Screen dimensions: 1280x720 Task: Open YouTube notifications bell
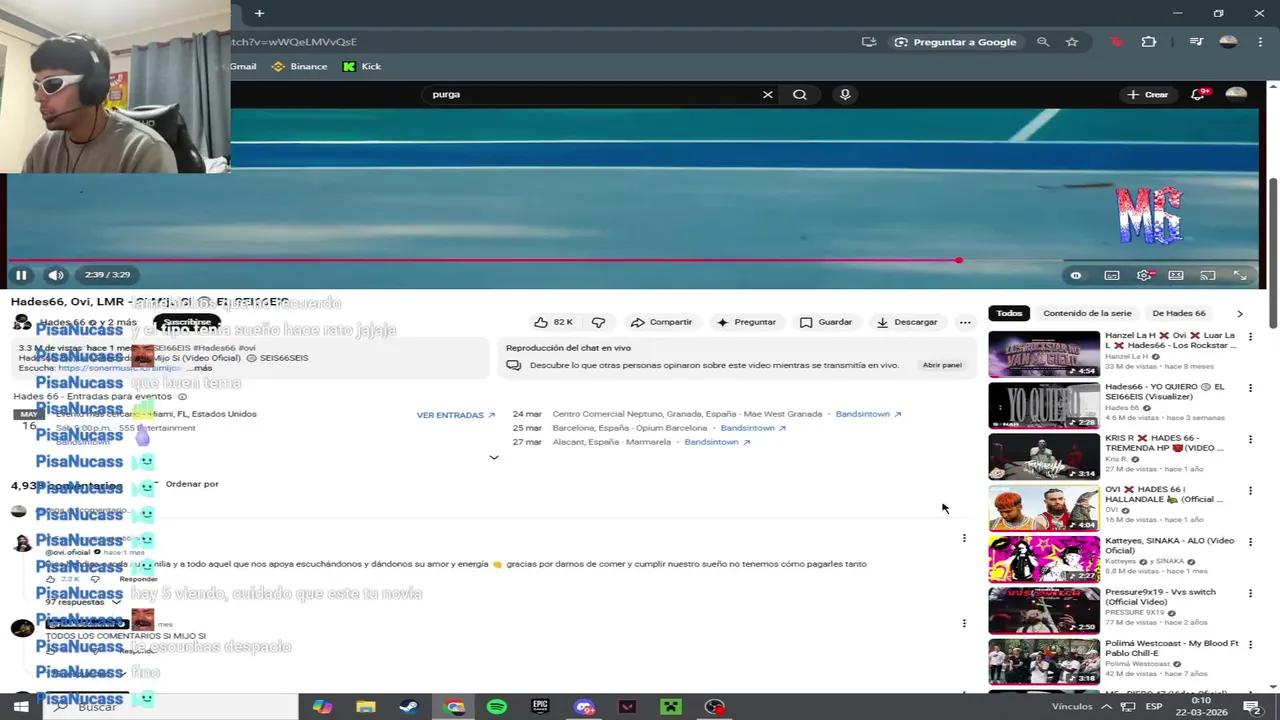(1198, 94)
